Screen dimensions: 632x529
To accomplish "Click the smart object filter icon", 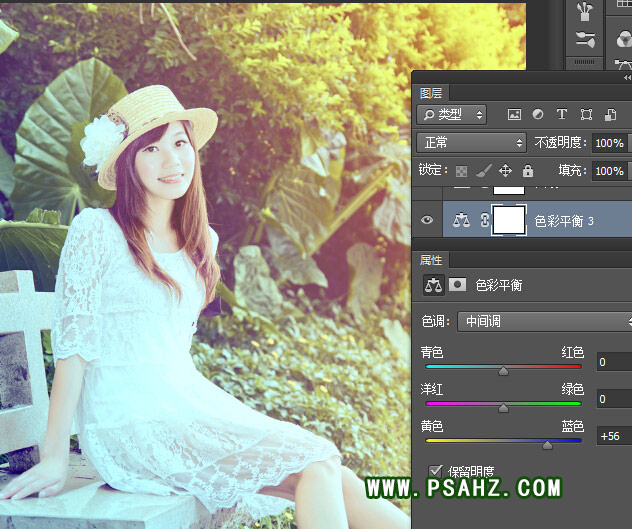I will 610,115.
